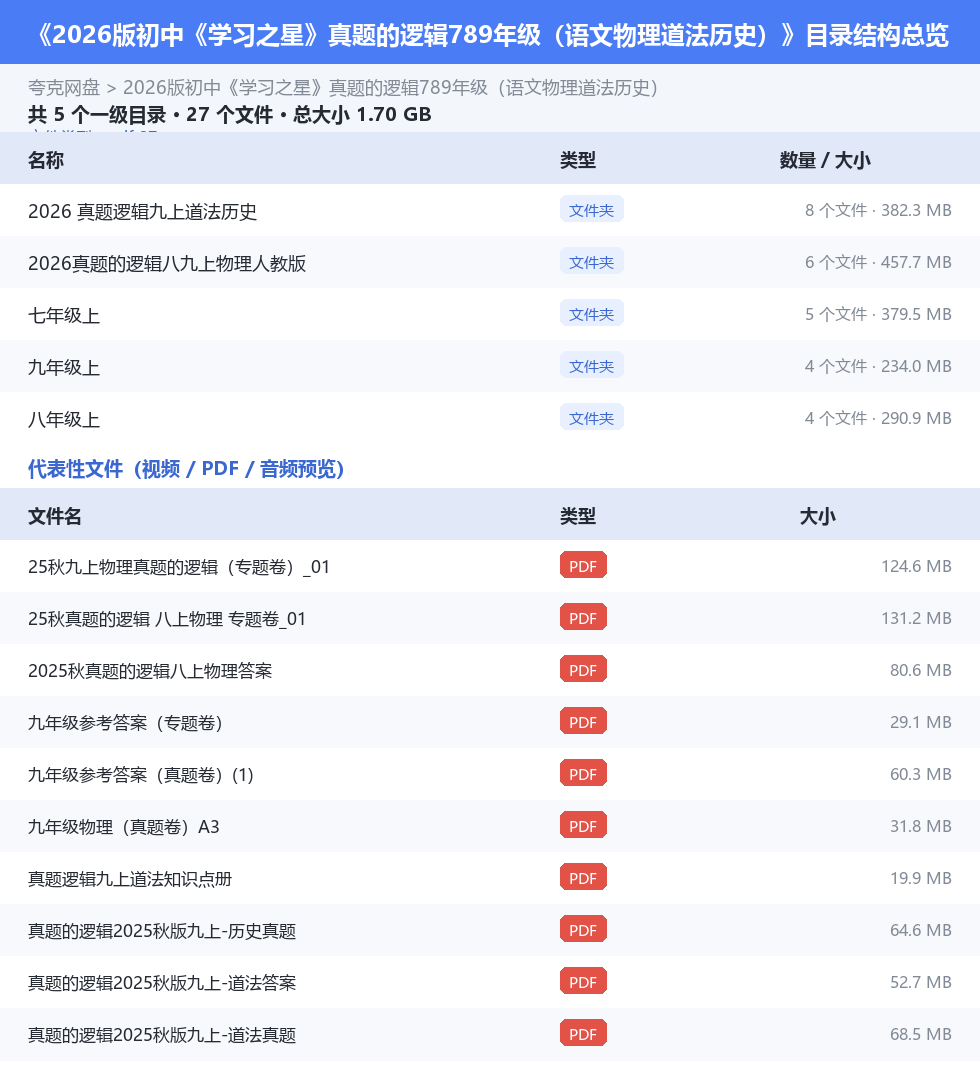Select file 25秋真题的逻辑 八上物理 专题卷_01

point(166,619)
